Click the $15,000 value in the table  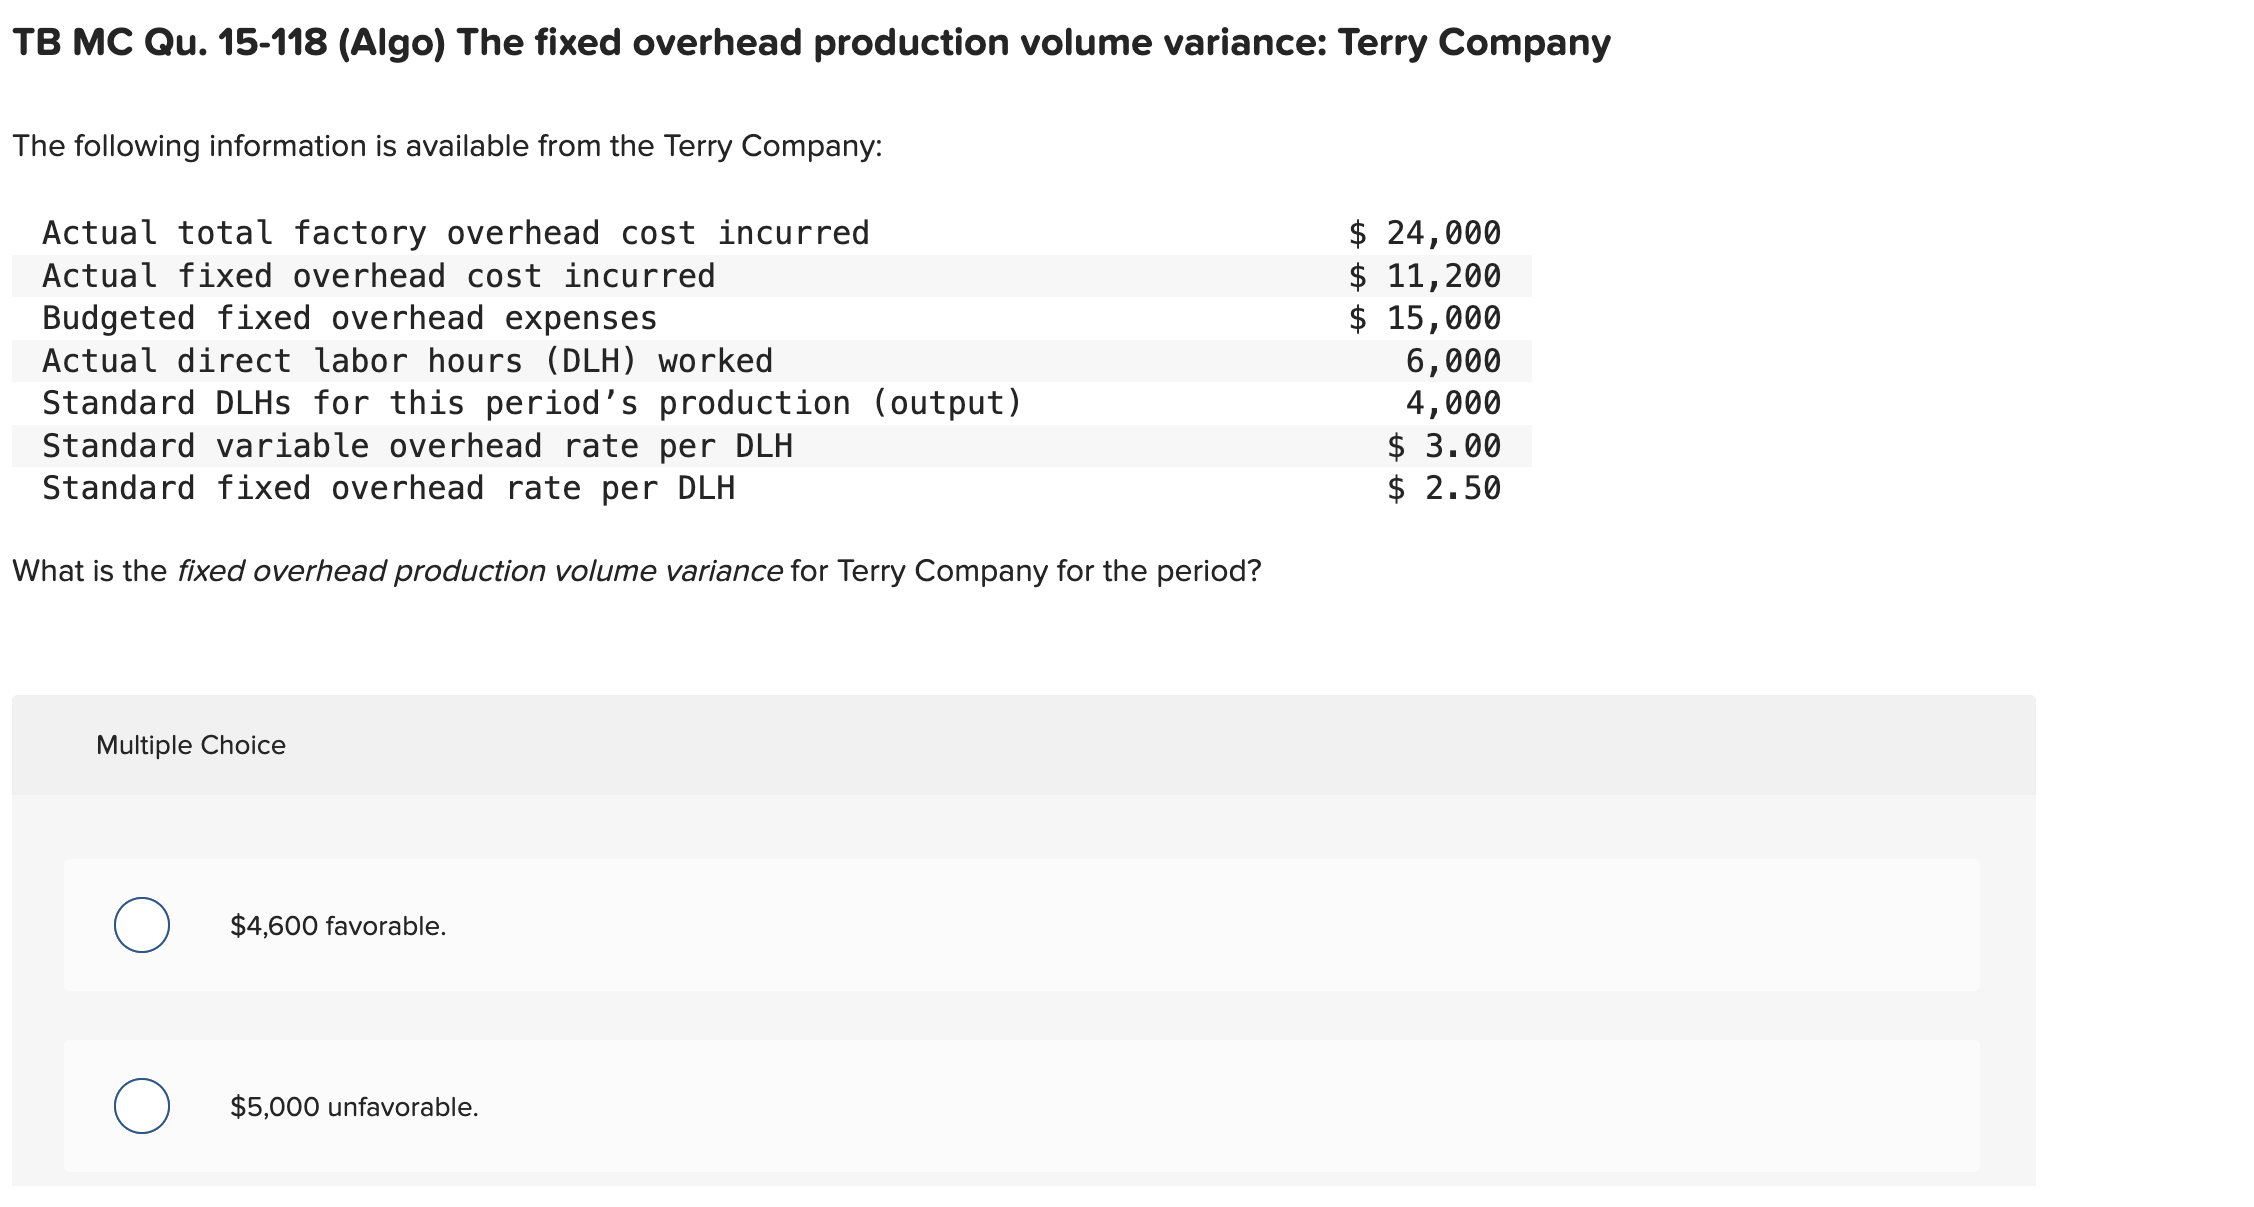point(1425,318)
